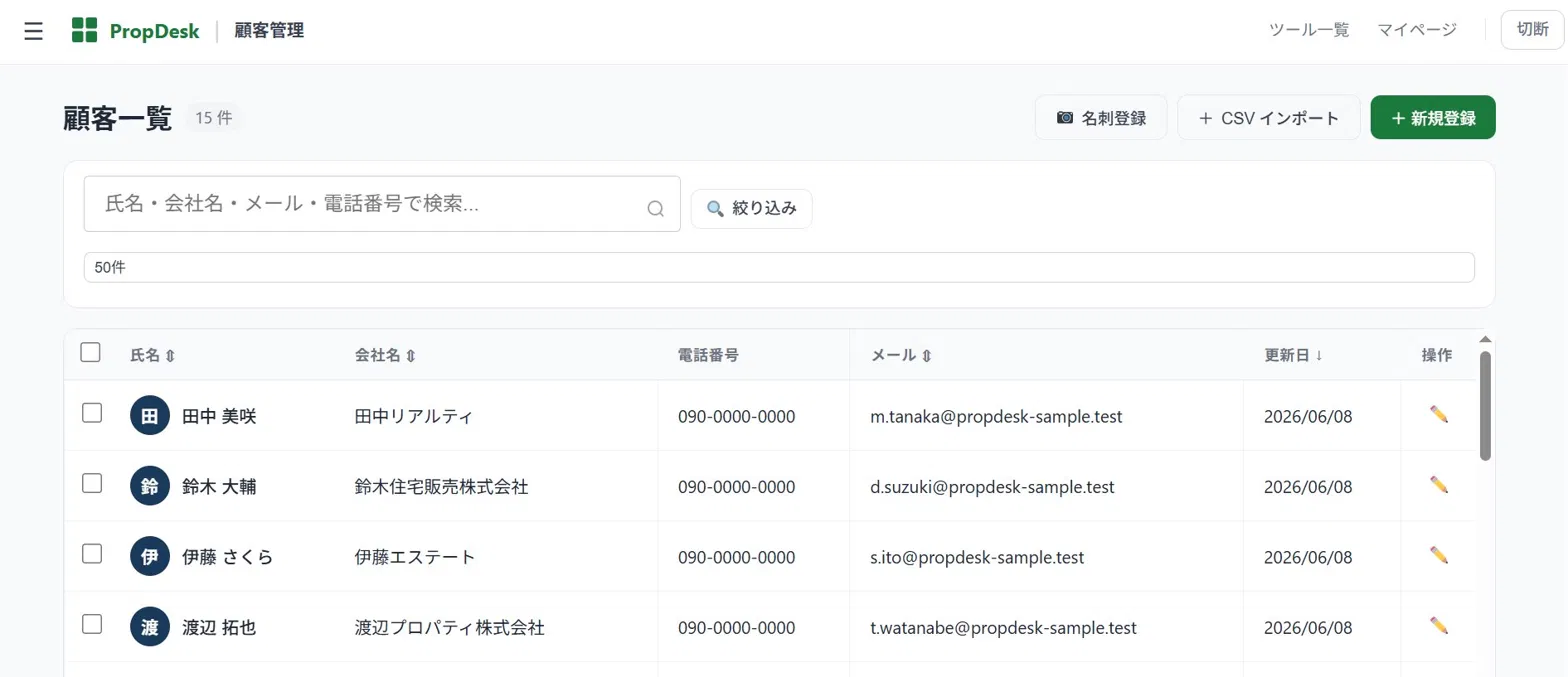1568x677 pixels.
Task: Check the box for 田中 美咲
Action: tap(92, 413)
